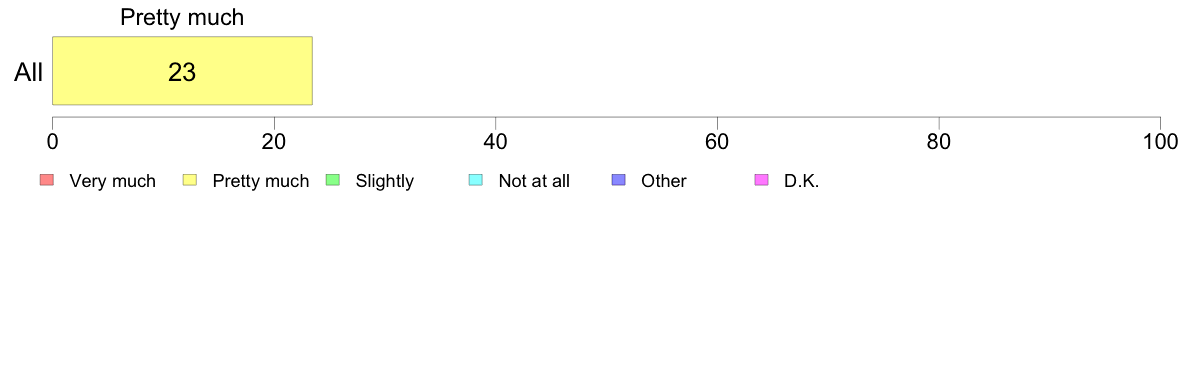Screen dimensions: 1188x368
Task: Click the Not at all legend text
Action: pyautogui.click(x=534, y=181)
